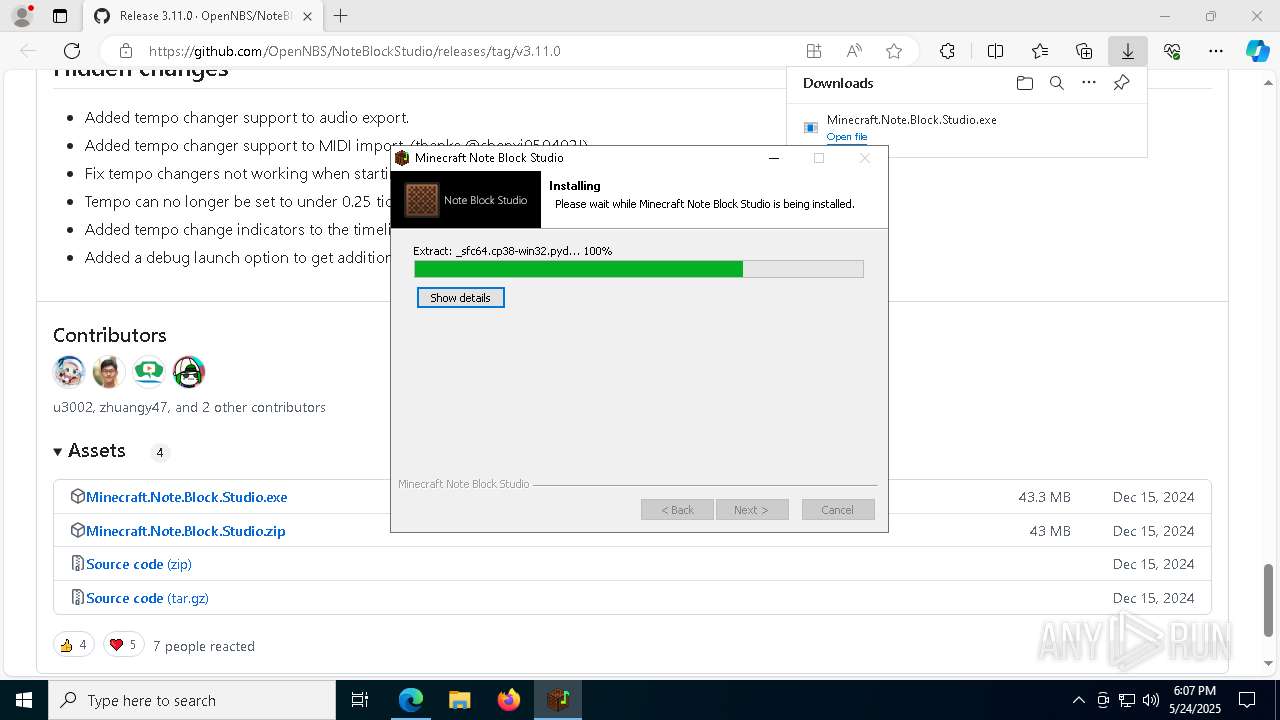Open Edge settings and more menu
This screenshot has height=720, width=1280.
1216,51
